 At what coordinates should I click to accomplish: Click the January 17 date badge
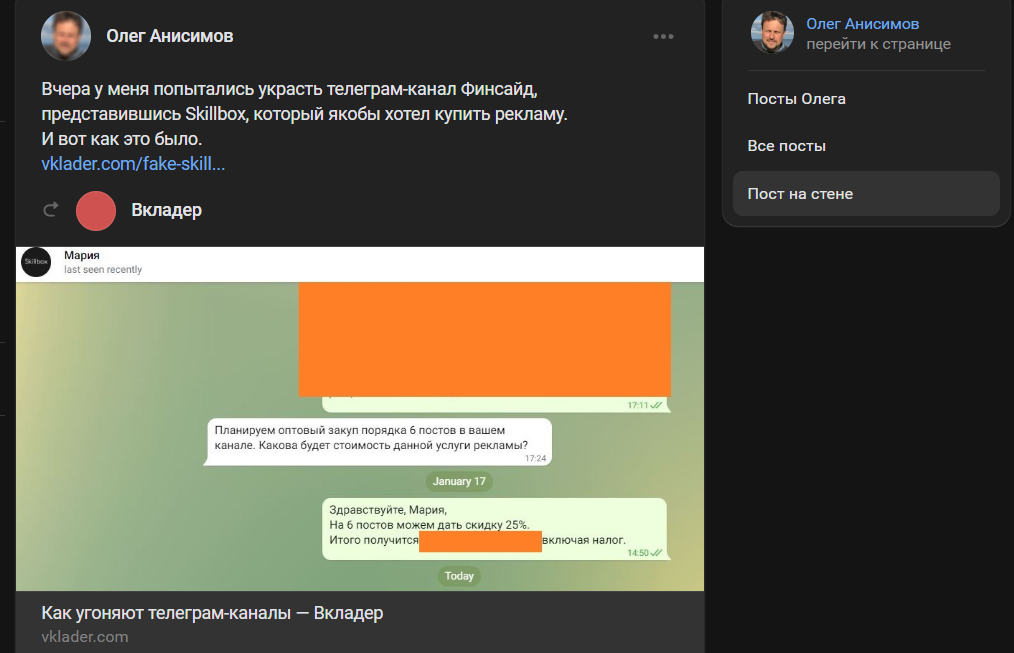[x=458, y=482]
